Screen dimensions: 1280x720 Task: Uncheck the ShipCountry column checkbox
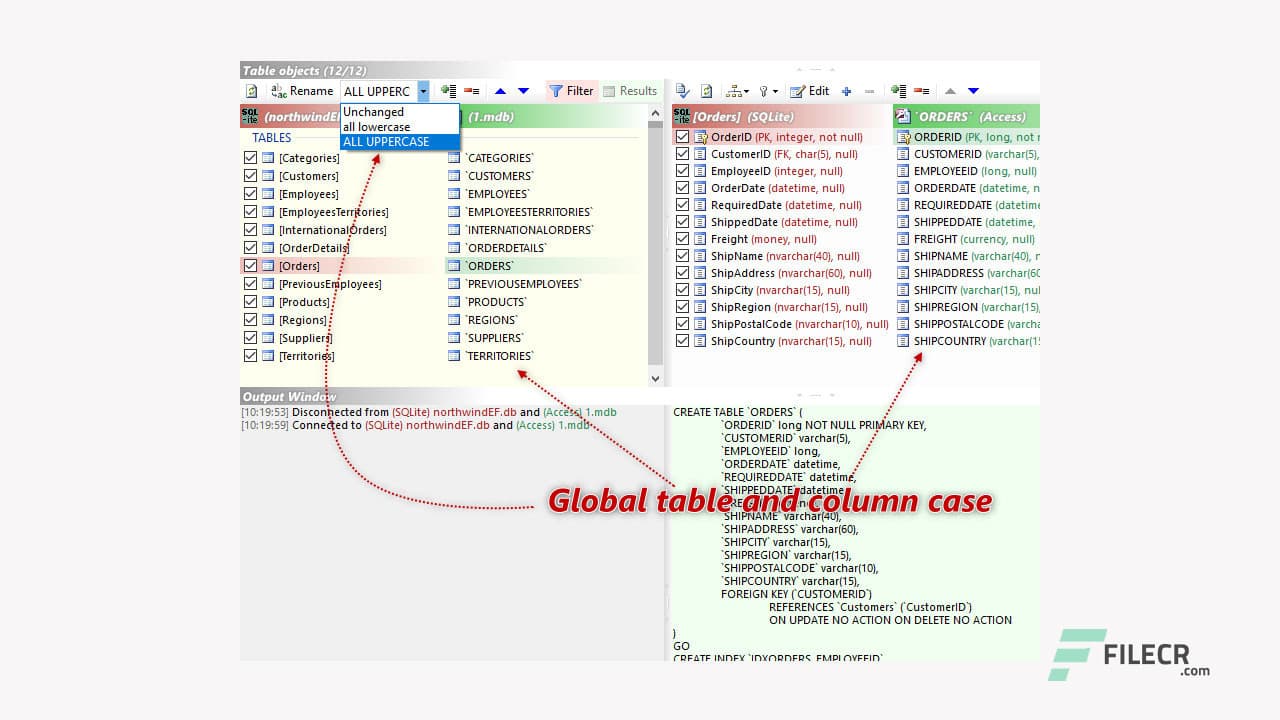[683, 341]
